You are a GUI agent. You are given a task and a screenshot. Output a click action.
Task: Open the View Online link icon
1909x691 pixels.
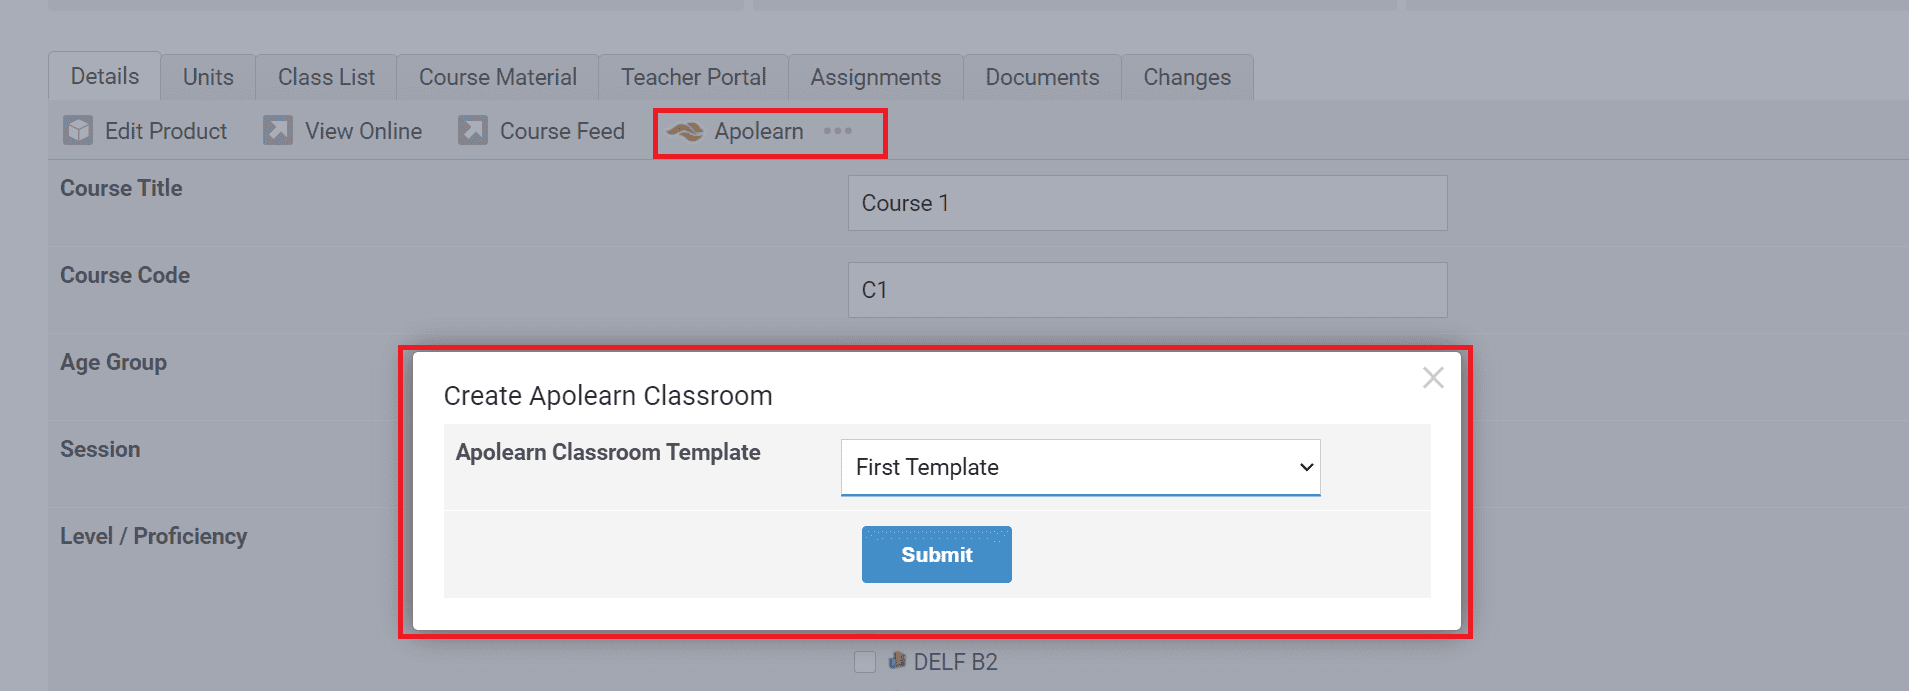click(x=277, y=131)
